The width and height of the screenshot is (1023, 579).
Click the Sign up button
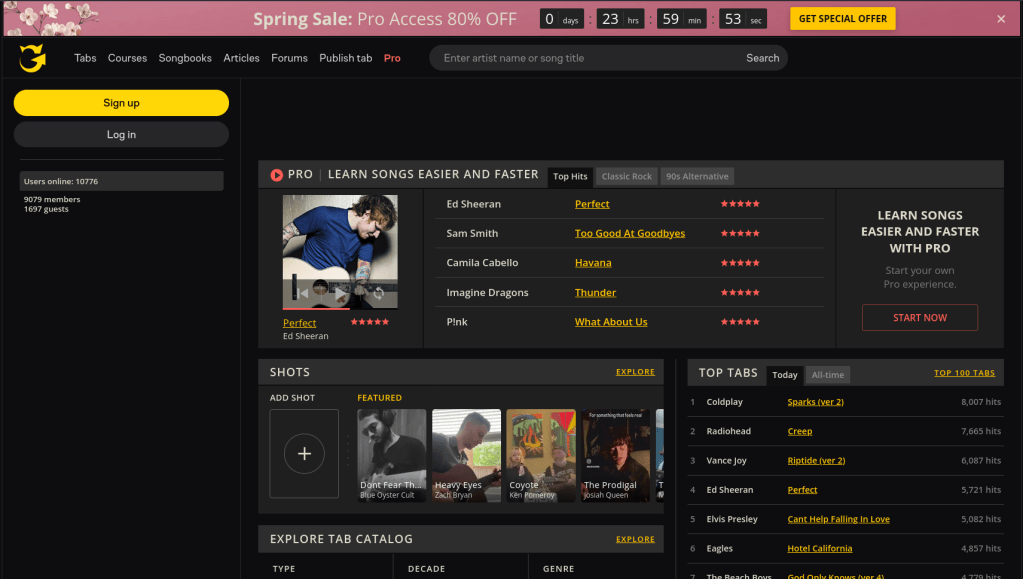point(121,103)
